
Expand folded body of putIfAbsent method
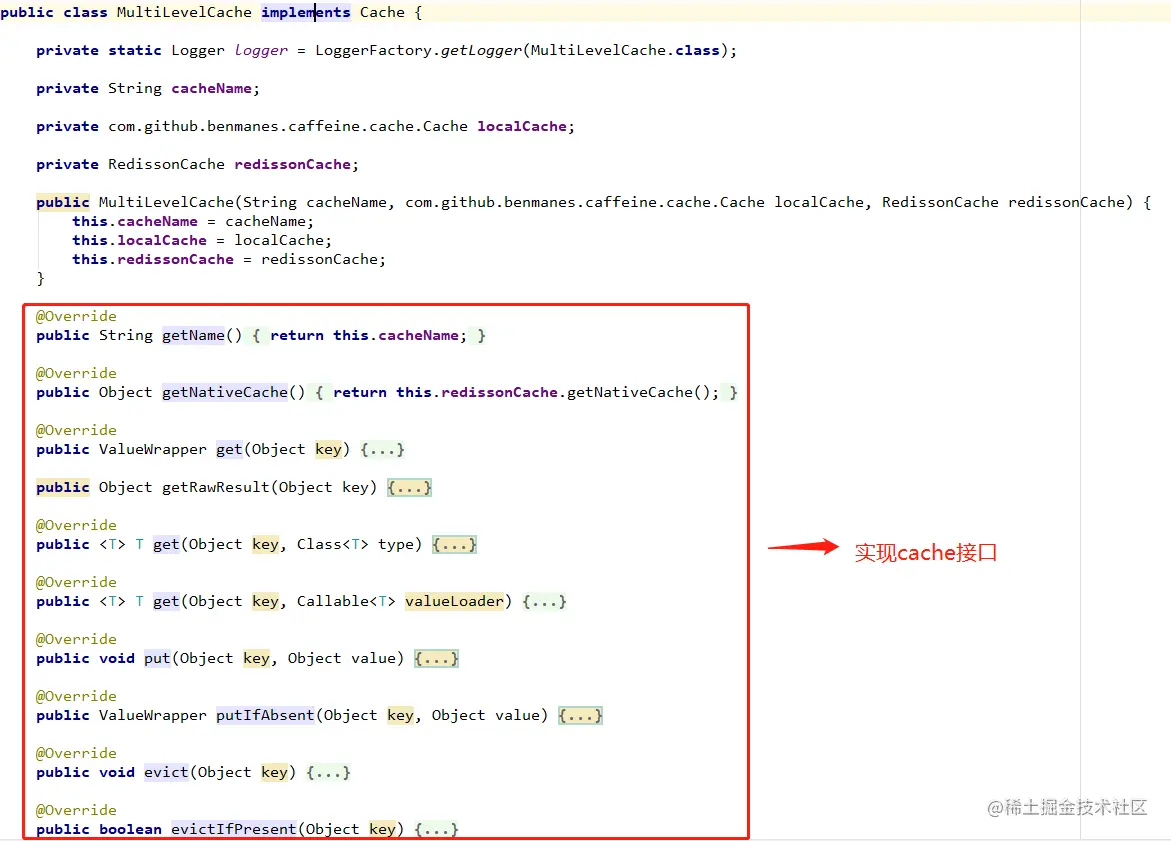coord(580,716)
